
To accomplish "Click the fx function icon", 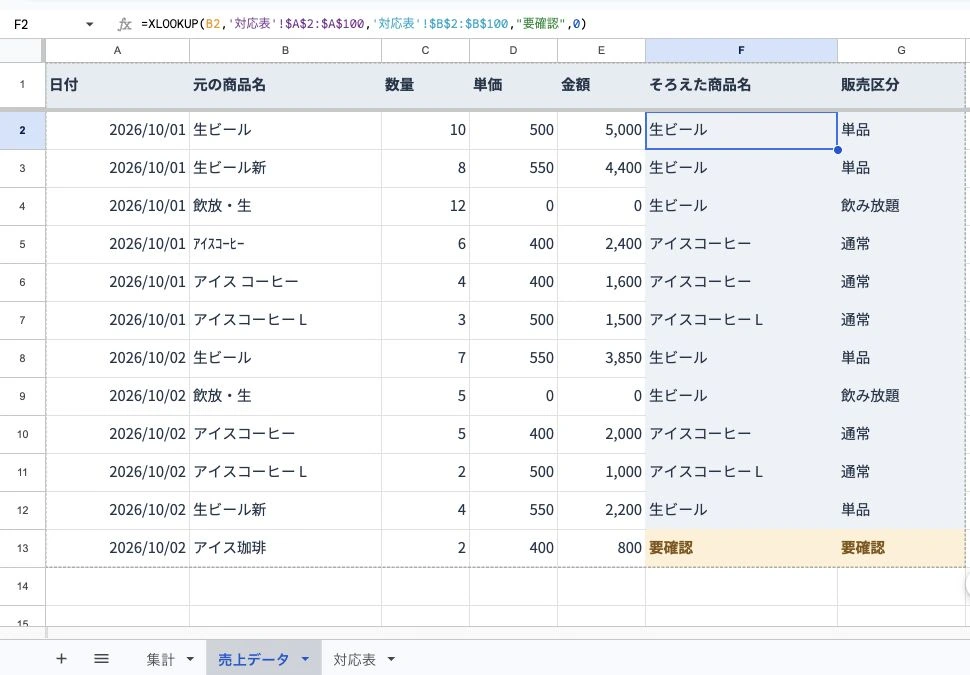I will pyautogui.click(x=124, y=24).
